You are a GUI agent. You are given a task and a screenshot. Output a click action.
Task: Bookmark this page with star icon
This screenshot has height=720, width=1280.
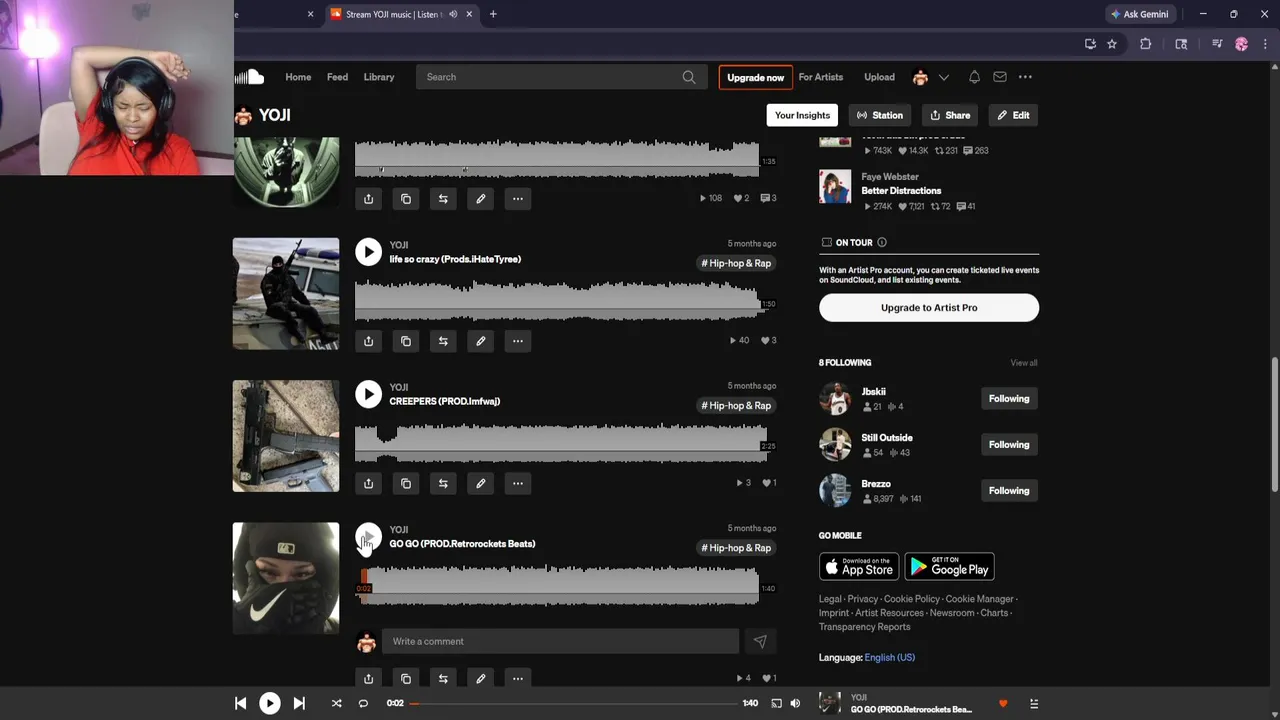point(1112,44)
